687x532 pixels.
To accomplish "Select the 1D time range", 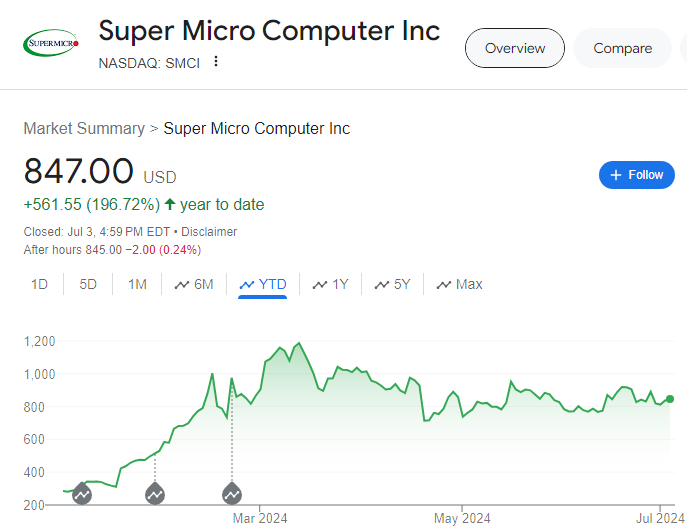I will coord(39,284).
